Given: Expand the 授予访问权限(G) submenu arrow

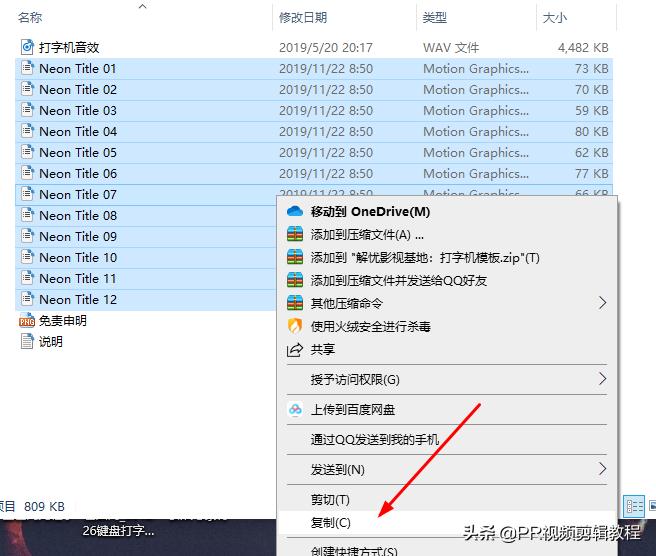Looking at the screenshot, I should 602,379.
